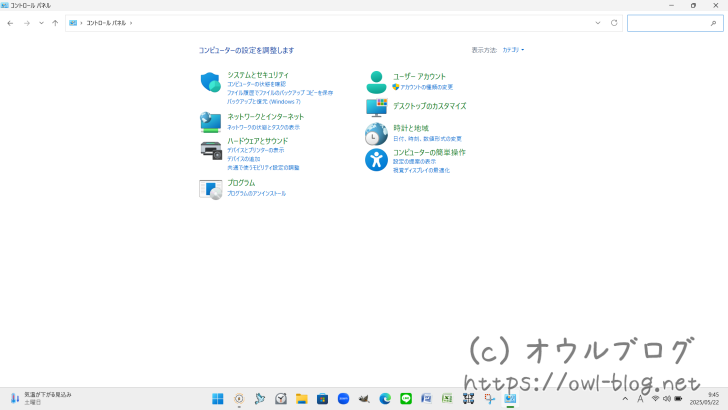Screen dimensions: 728x410
Task: Open the Network and Internet globe icon
Action: click(210, 122)
